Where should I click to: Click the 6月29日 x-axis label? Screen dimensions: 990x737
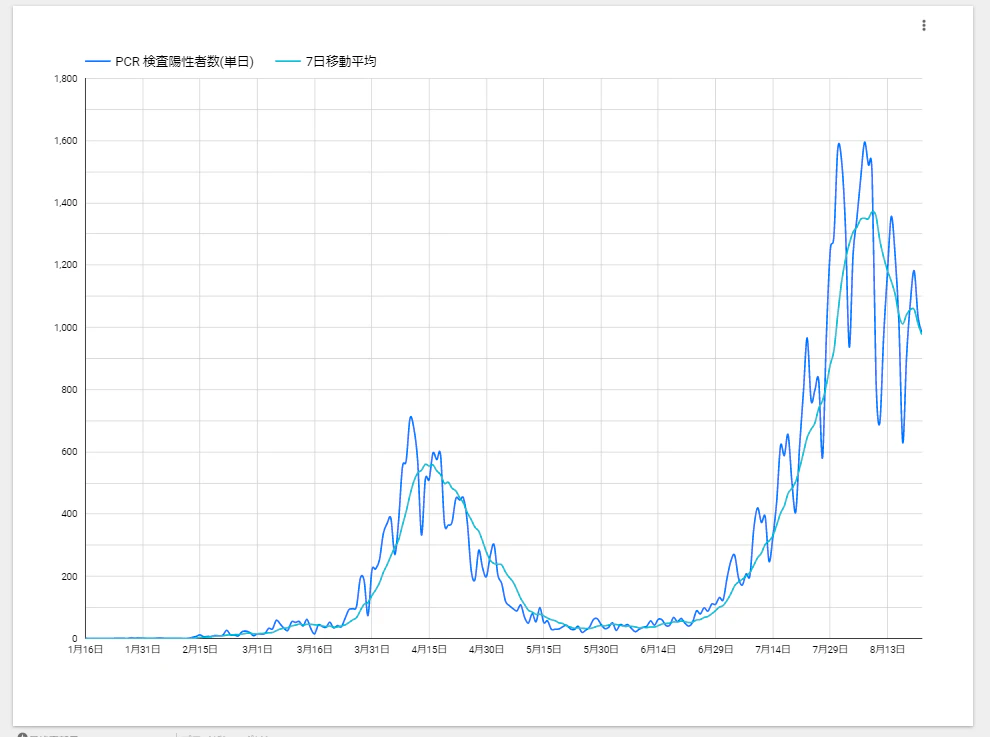[715, 649]
